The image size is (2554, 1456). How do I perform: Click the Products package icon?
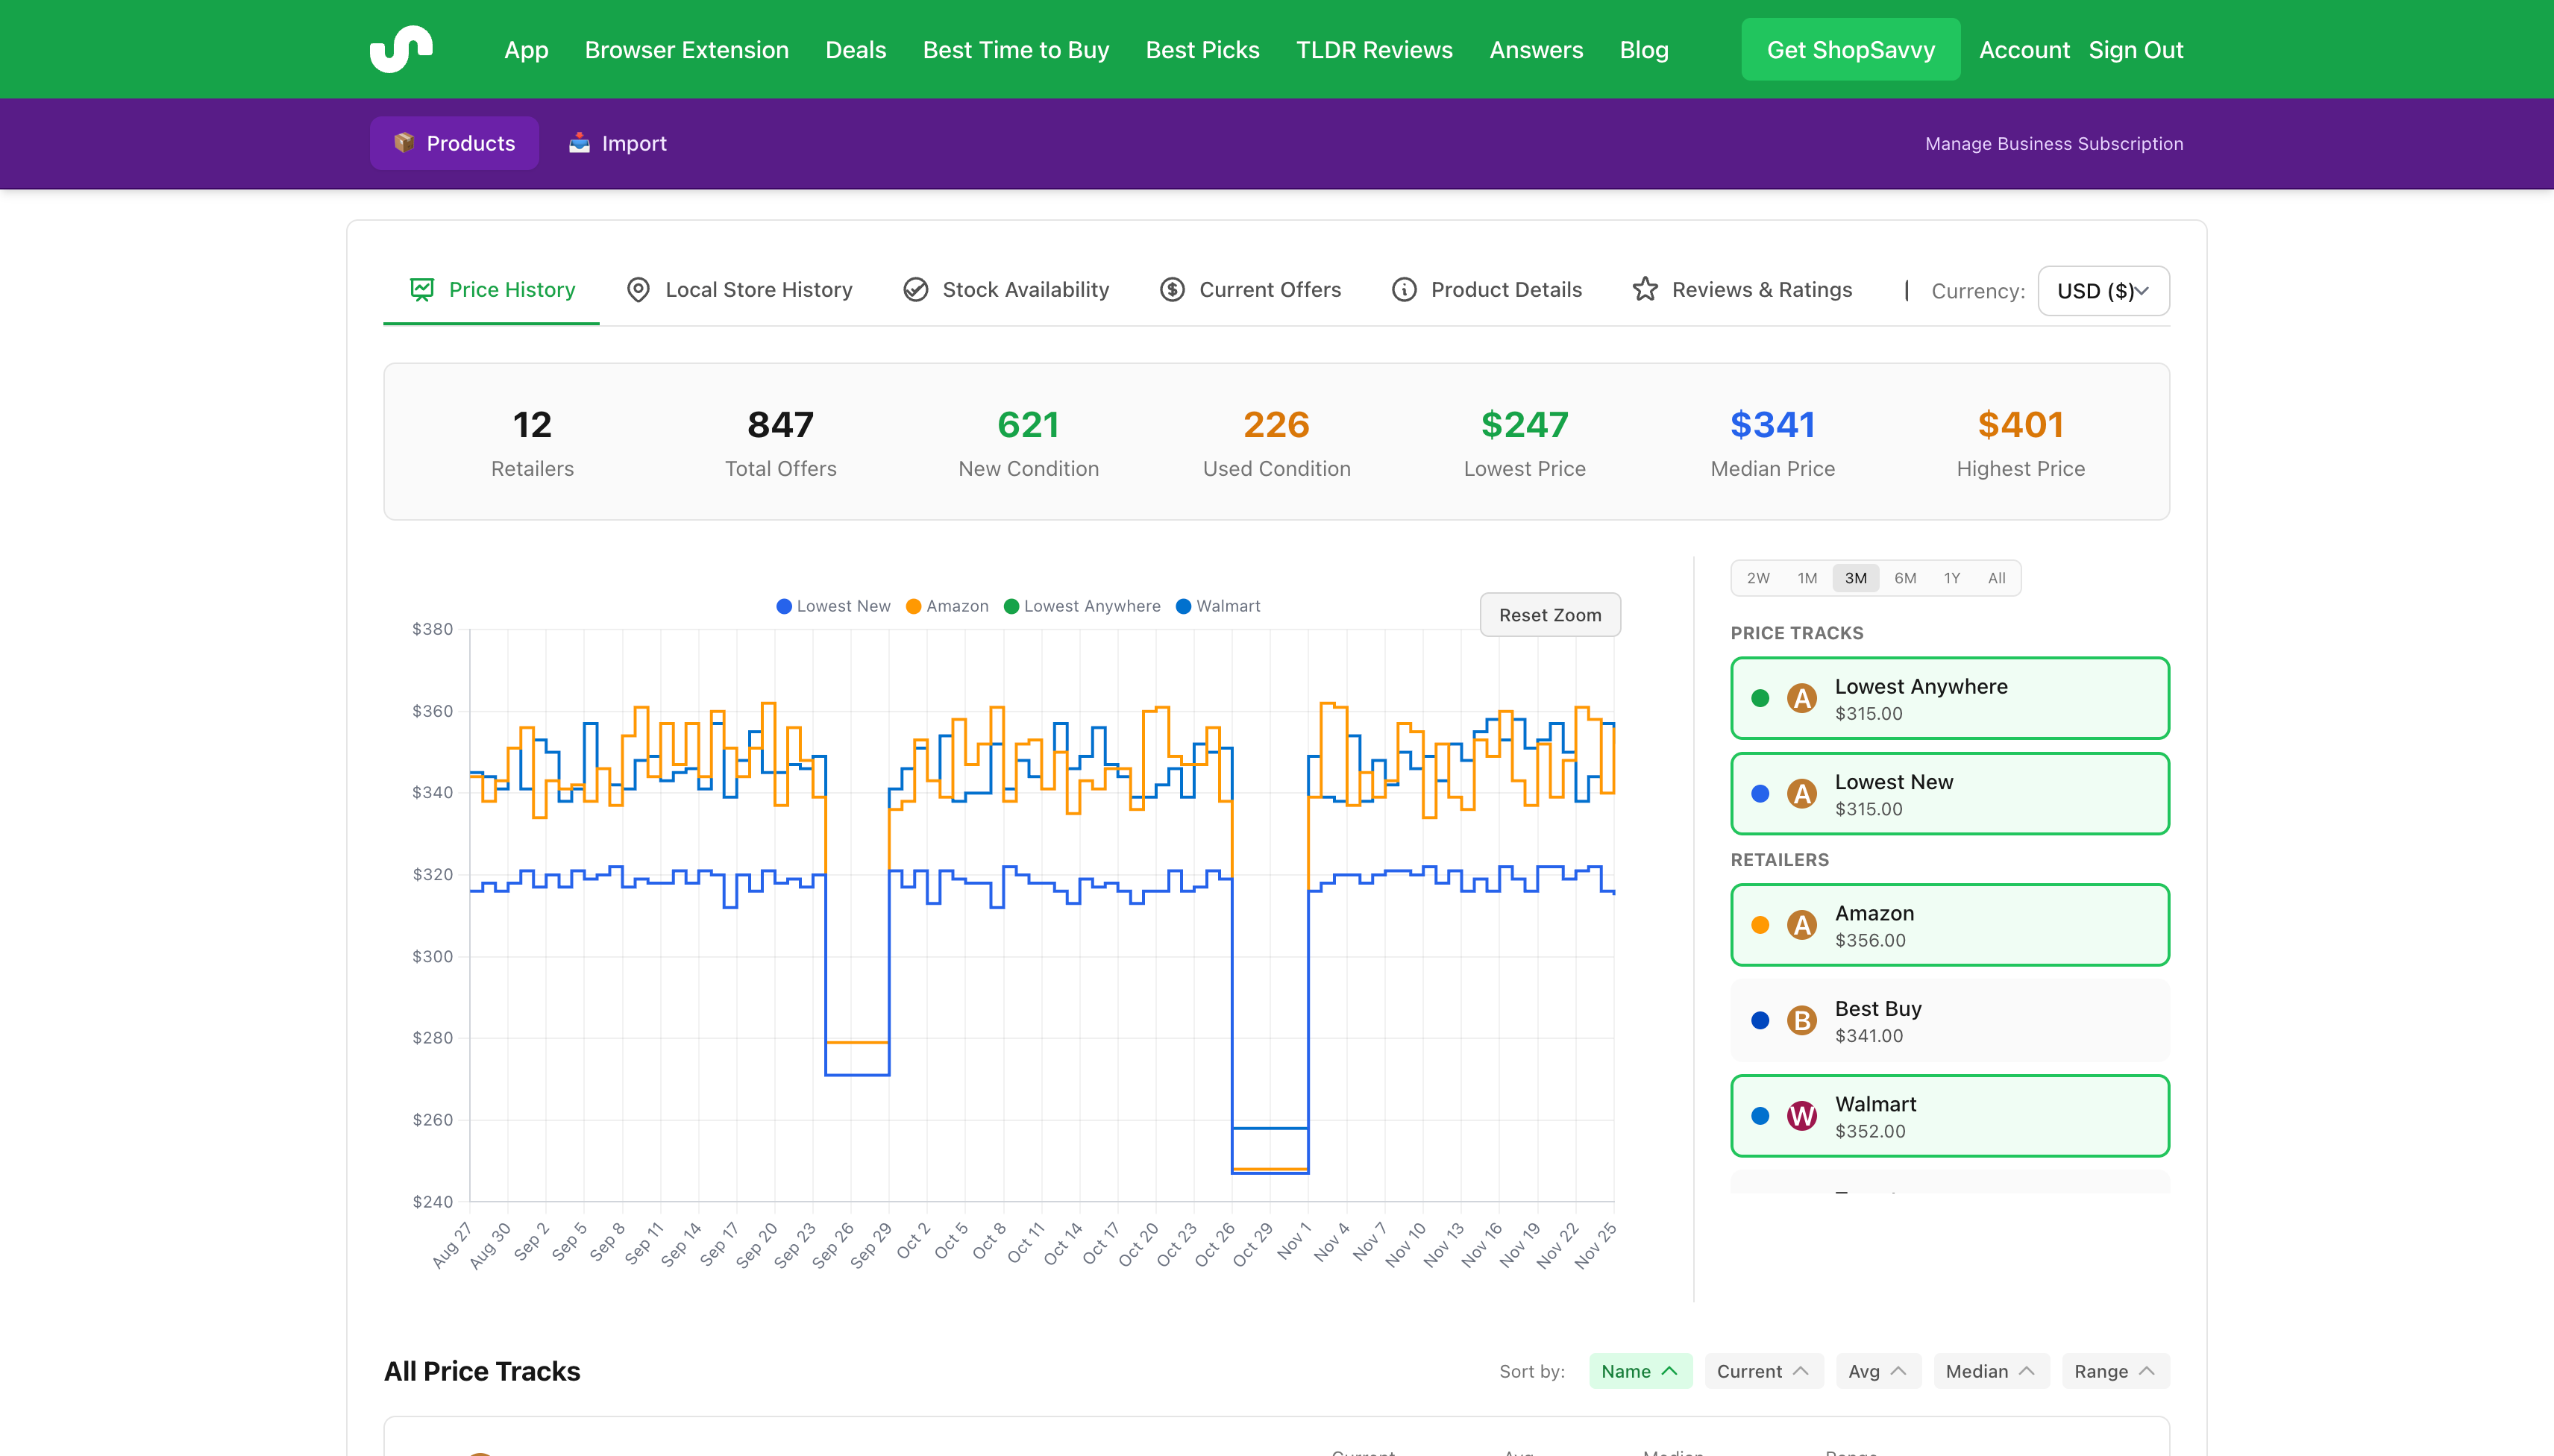(x=404, y=142)
